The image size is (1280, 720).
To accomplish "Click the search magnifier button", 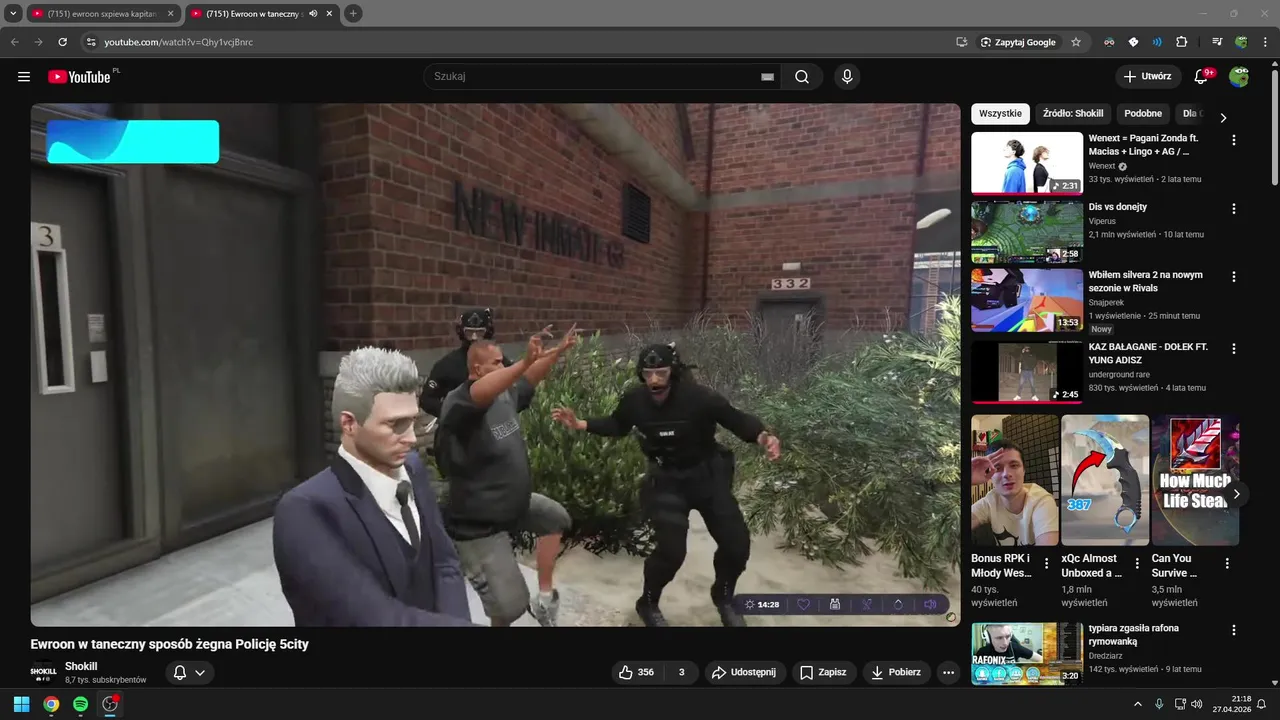I will click(802, 77).
